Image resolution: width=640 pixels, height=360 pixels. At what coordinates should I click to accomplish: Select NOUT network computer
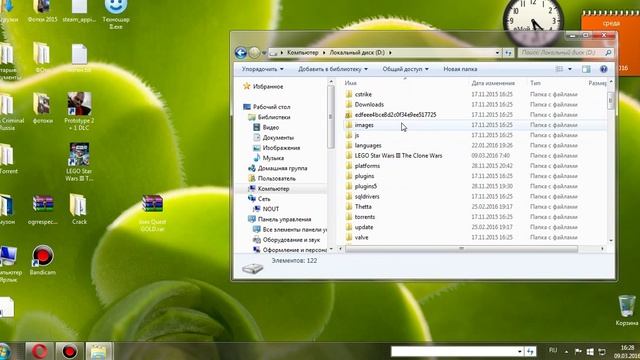click(x=271, y=209)
